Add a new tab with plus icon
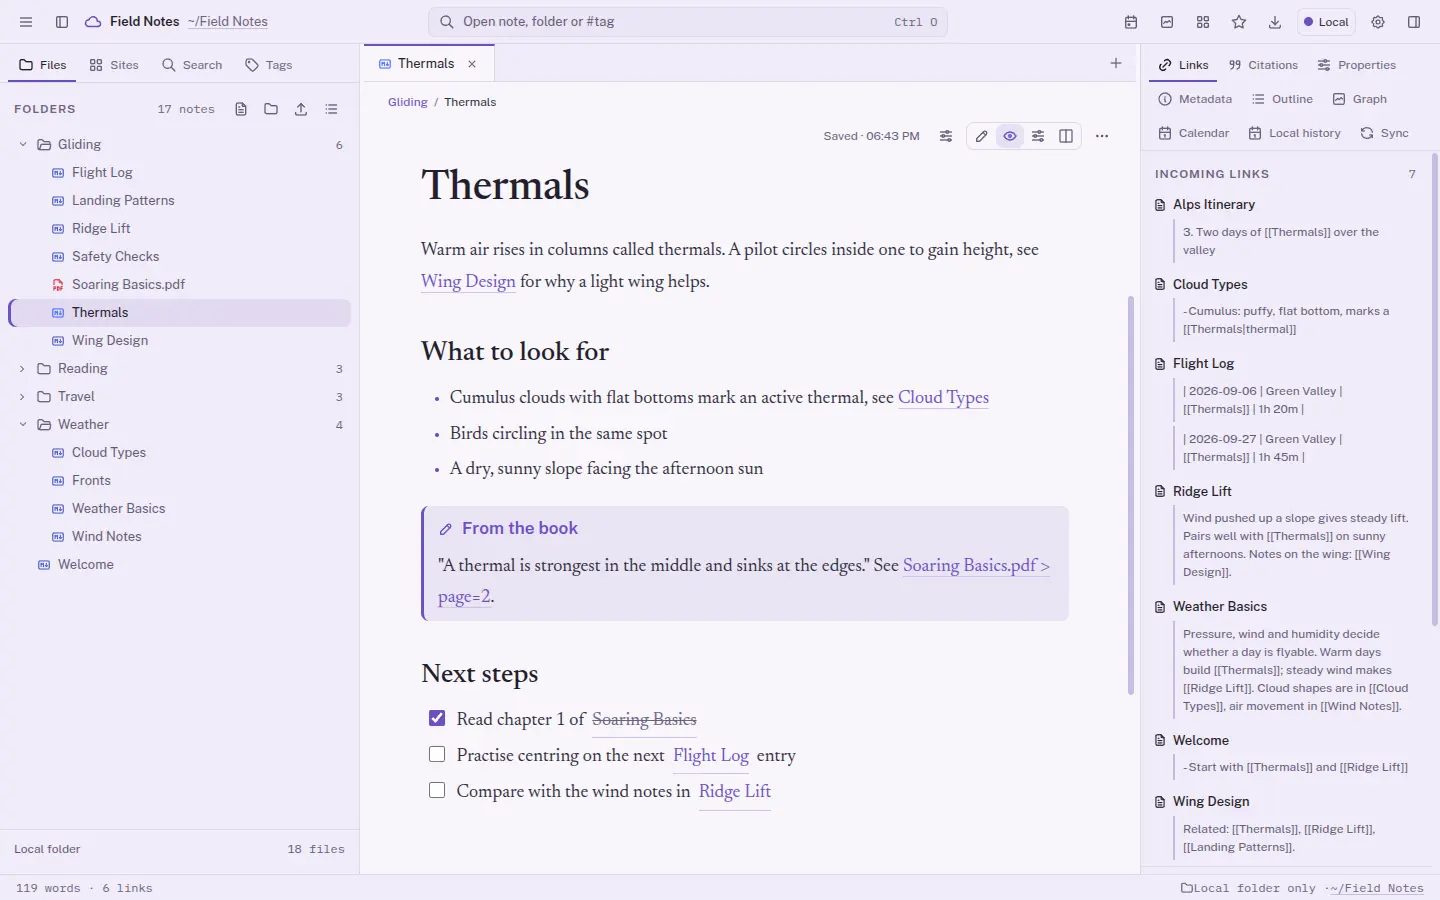Image resolution: width=1440 pixels, height=900 pixels. (1116, 63)
